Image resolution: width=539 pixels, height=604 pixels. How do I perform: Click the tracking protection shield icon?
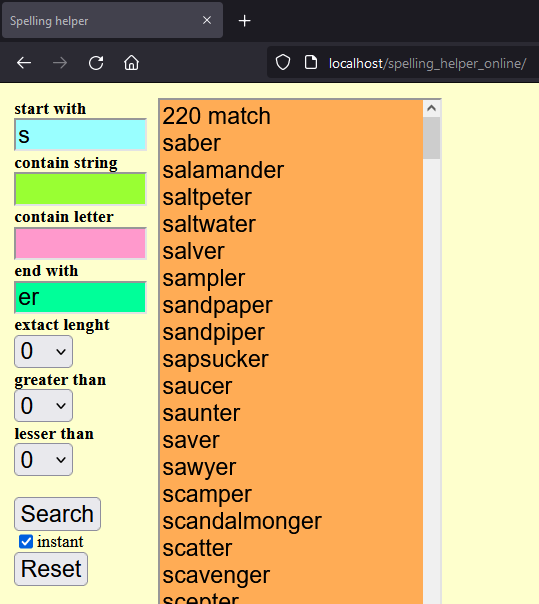pos(283,62)
